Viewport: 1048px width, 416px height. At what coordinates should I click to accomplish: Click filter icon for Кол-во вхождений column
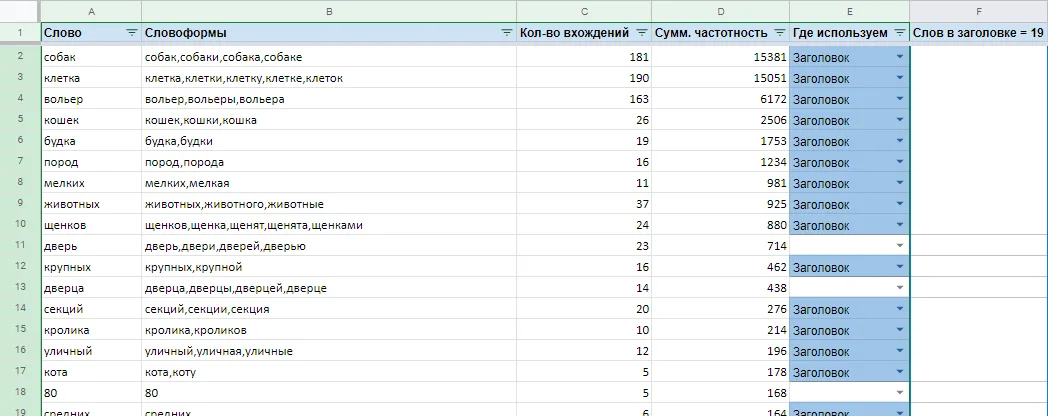(642, 33)
